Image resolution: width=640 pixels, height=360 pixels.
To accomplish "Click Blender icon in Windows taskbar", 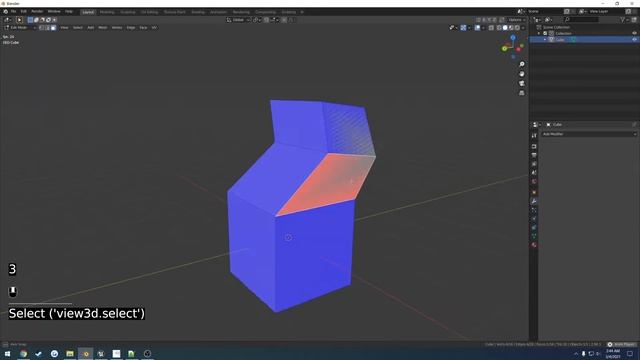I will [86, 354].
